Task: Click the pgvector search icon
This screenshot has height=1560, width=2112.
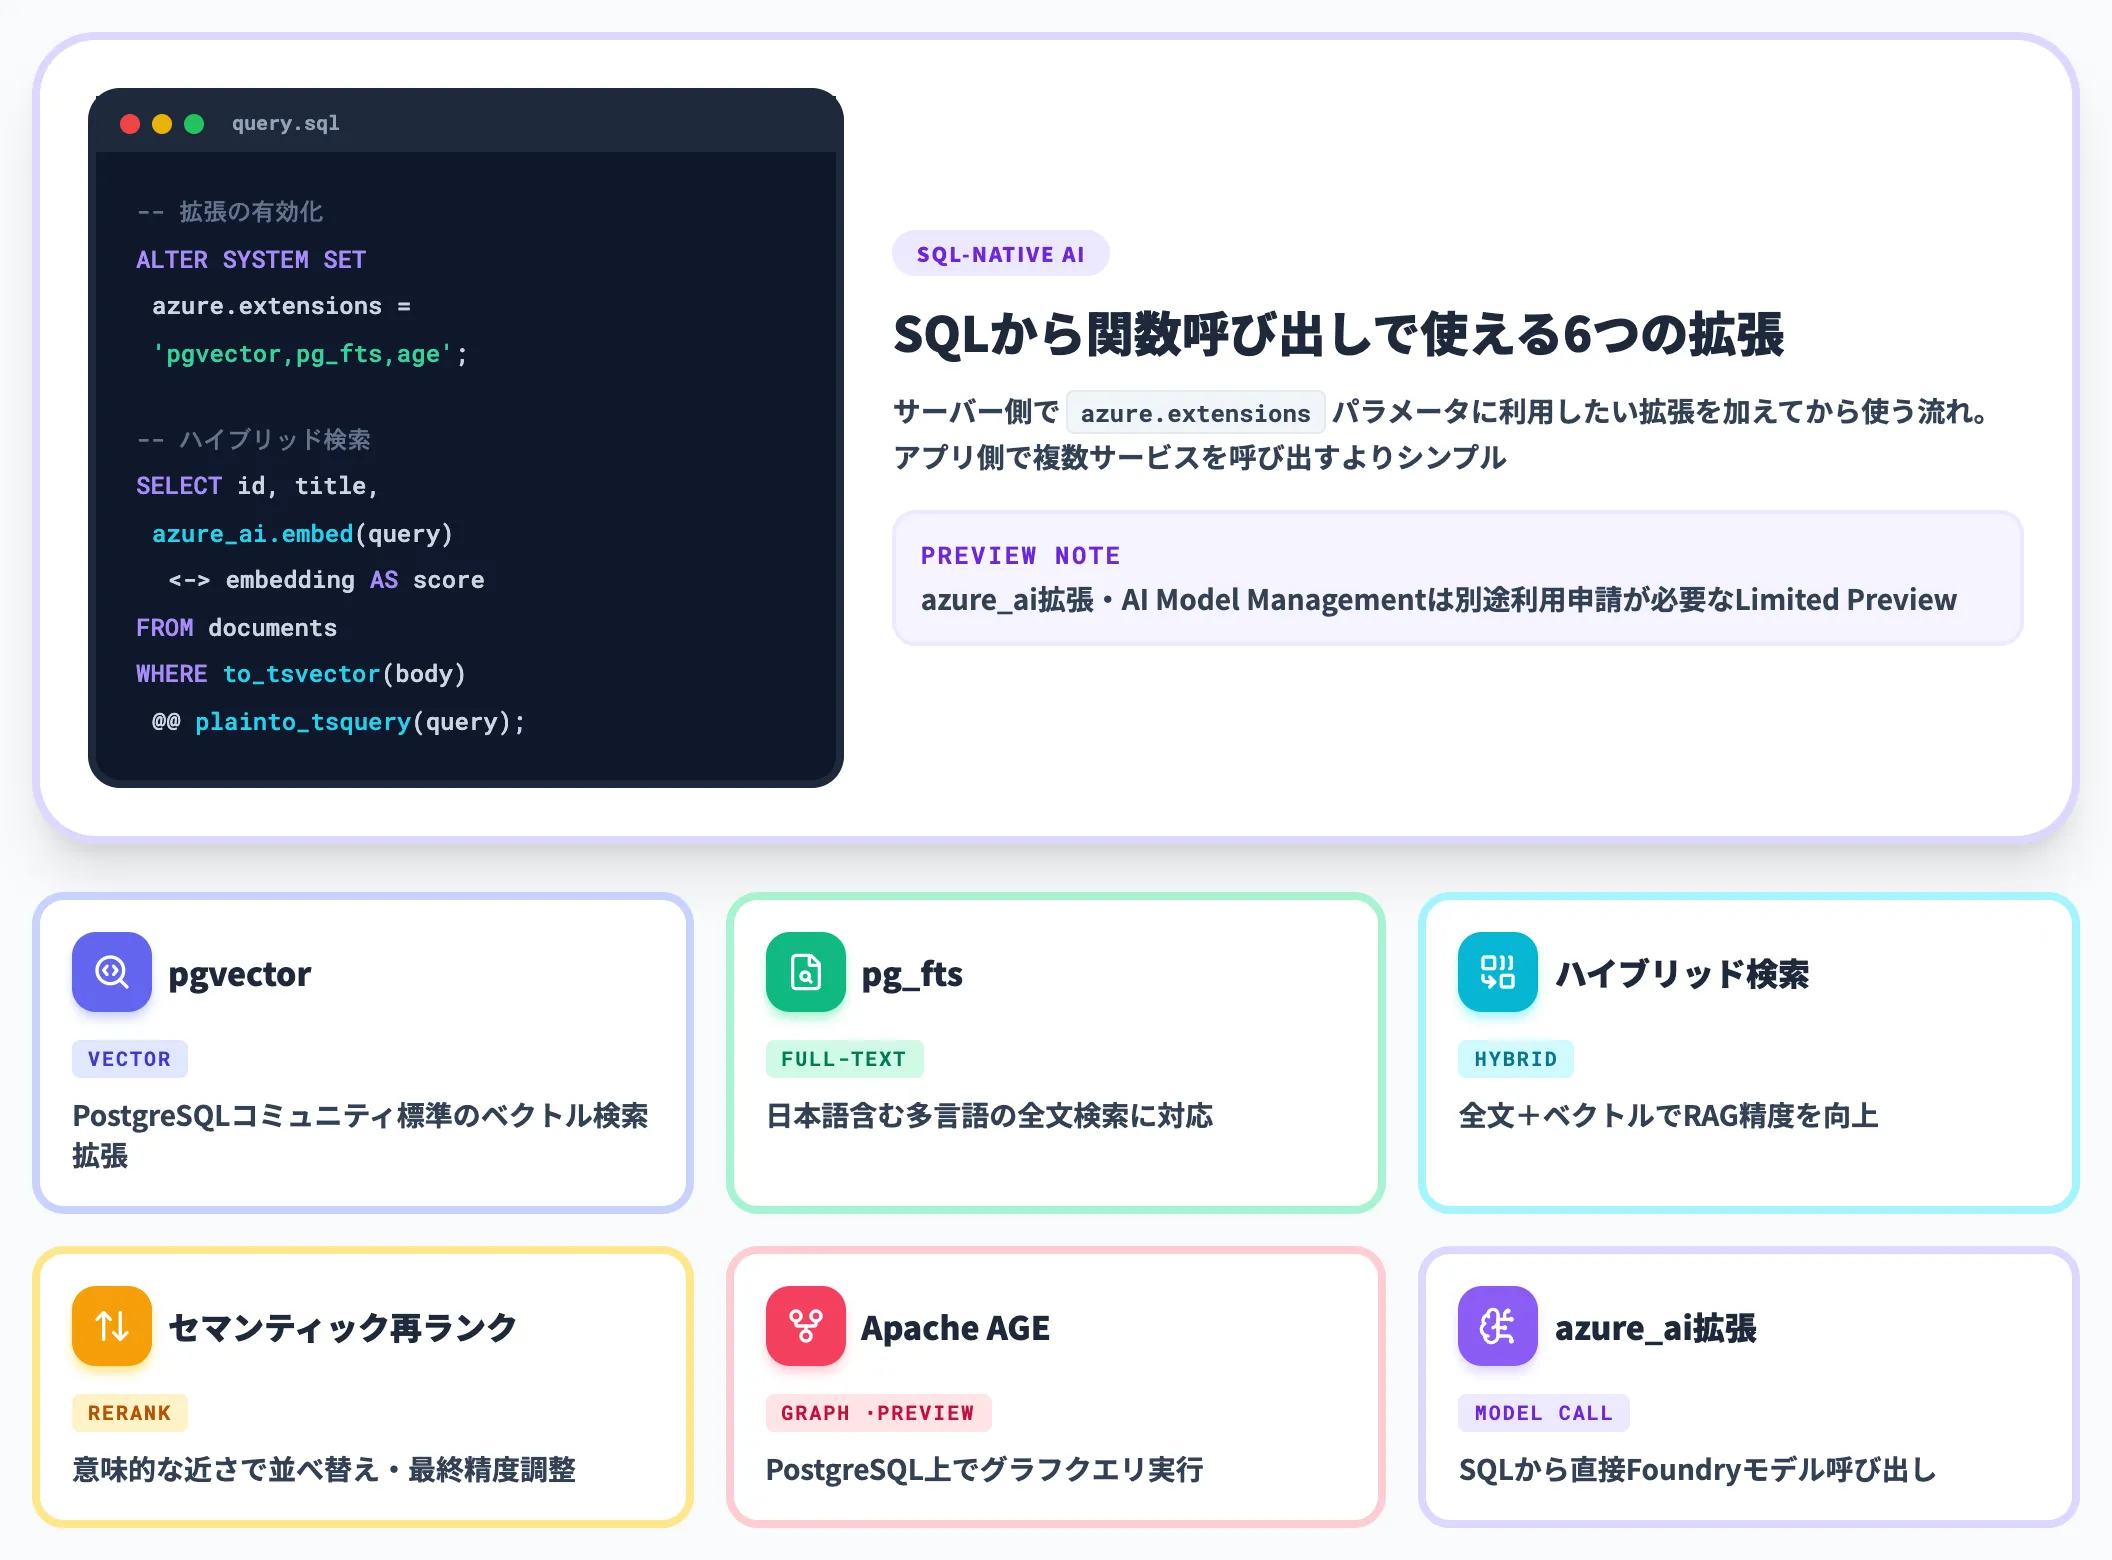Action: (x=112, y=972)
